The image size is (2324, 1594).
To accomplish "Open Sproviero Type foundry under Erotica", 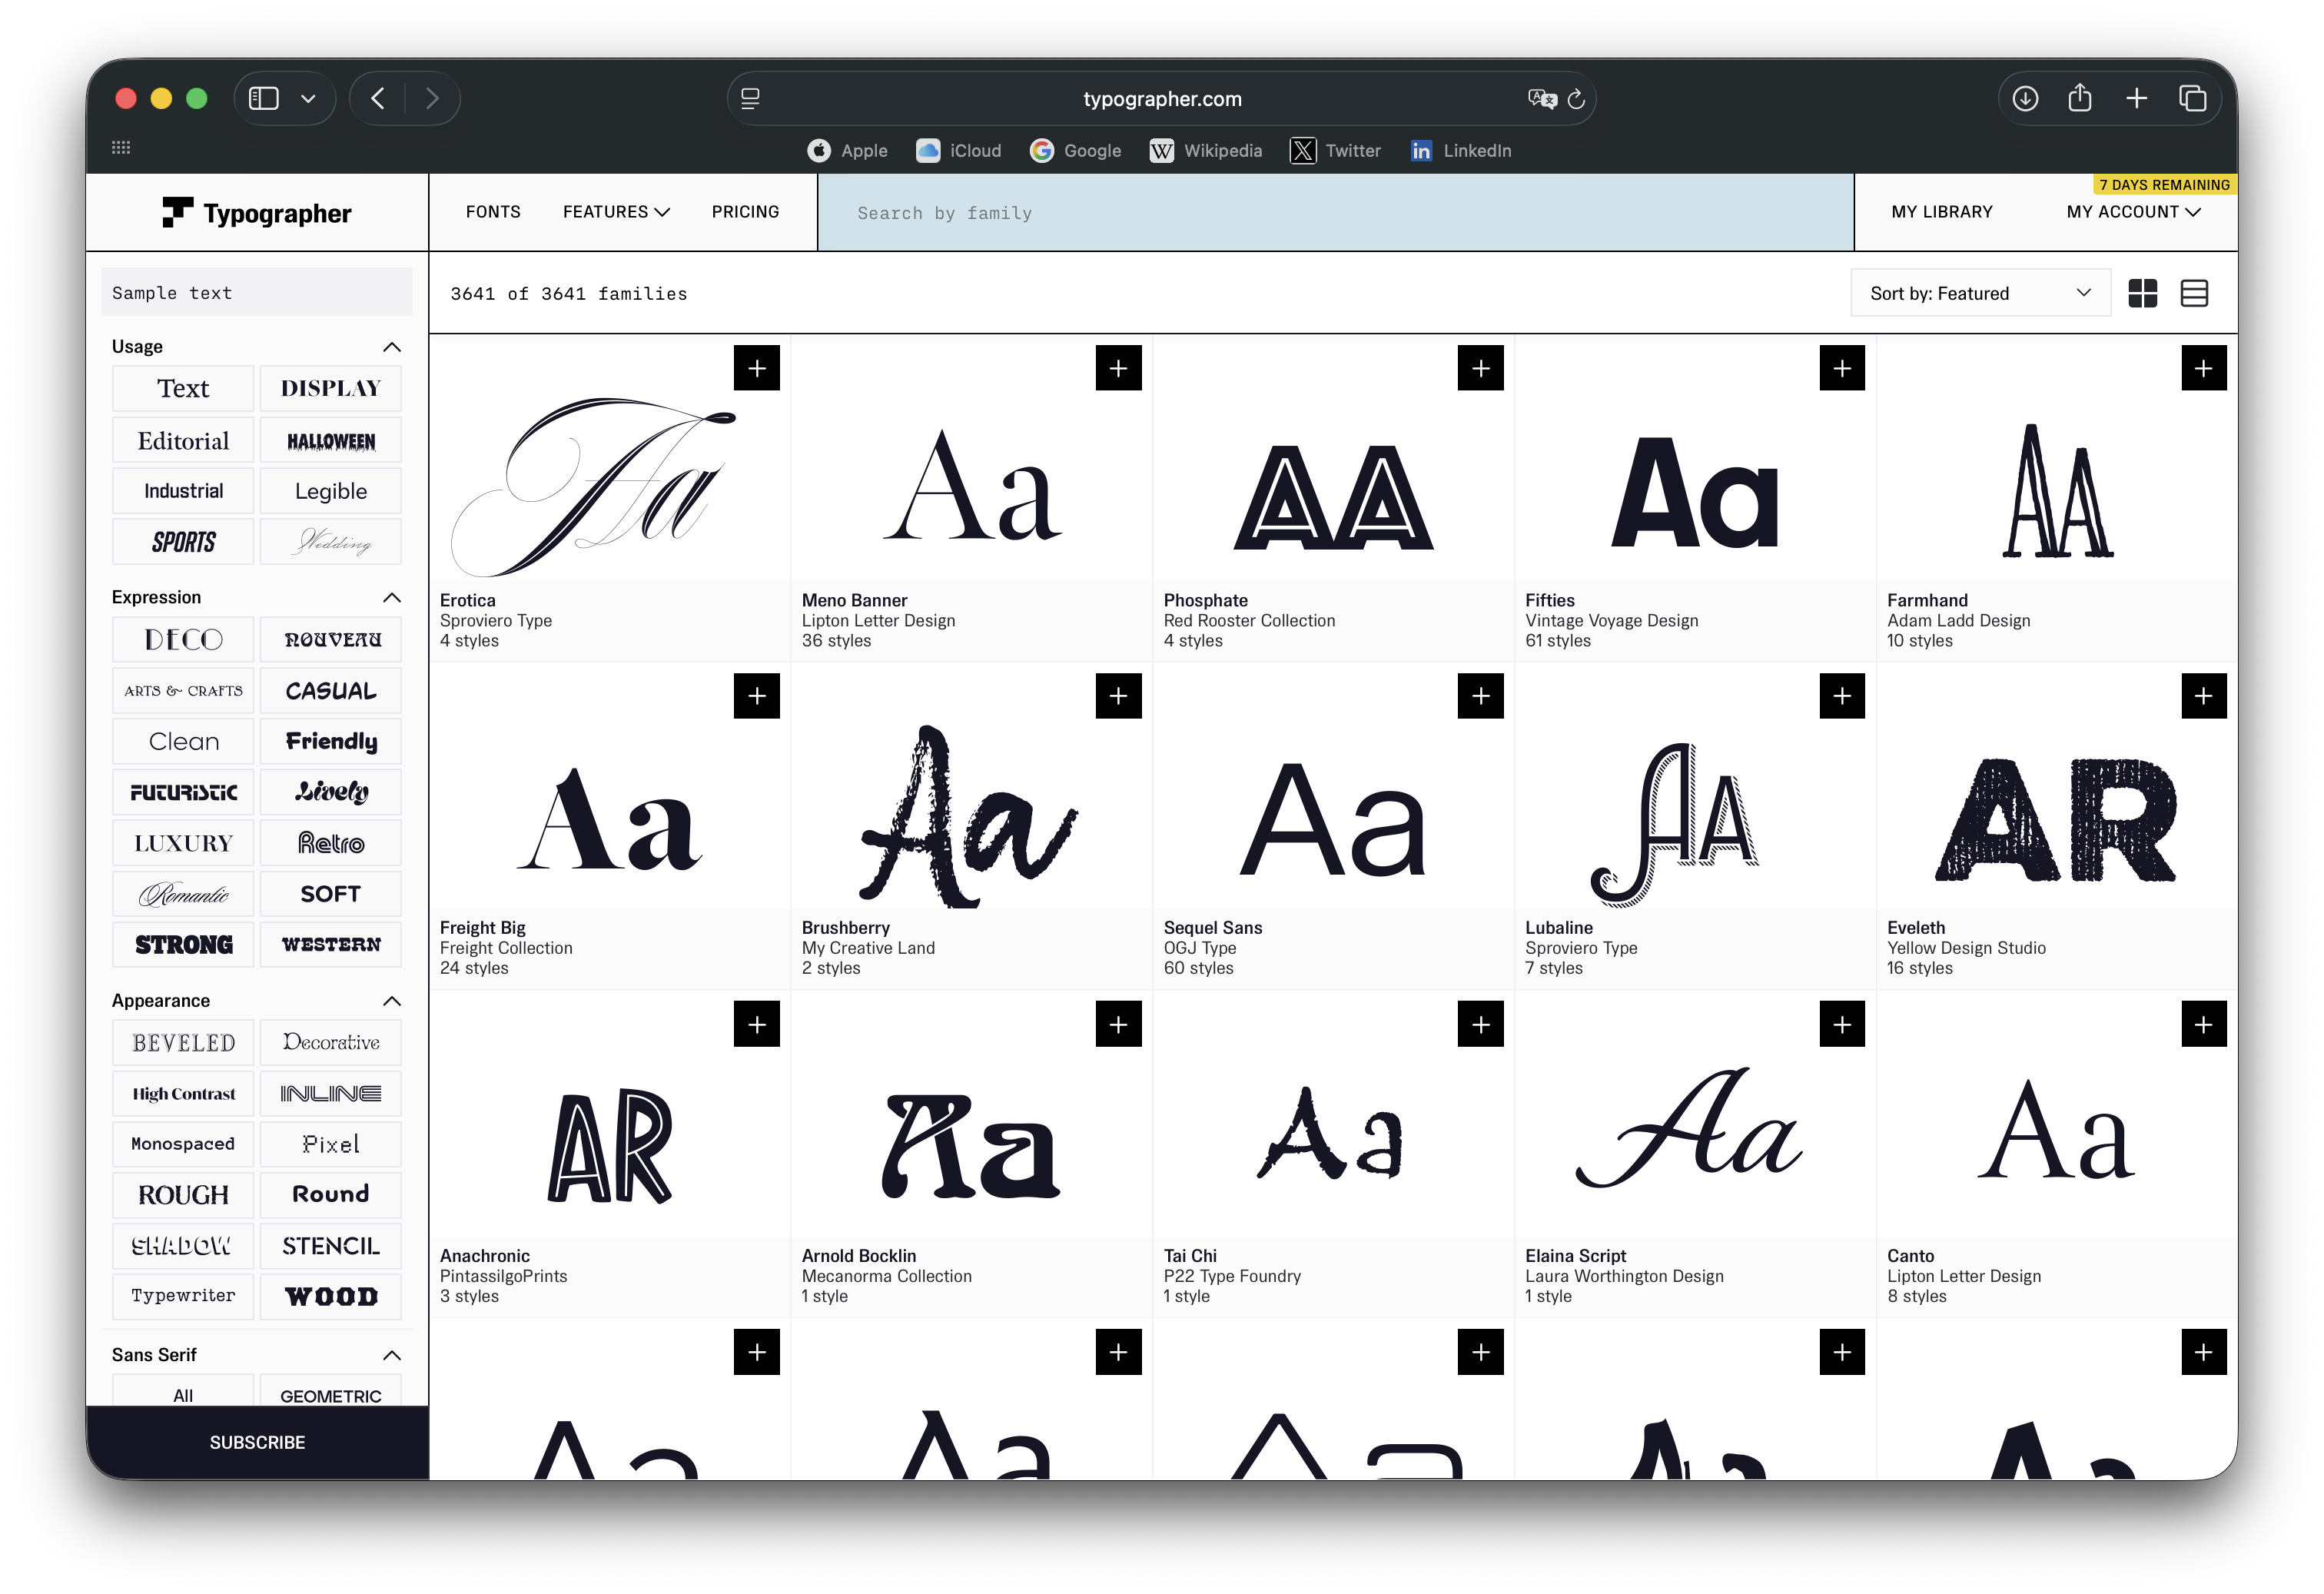I will pos(495,621).
